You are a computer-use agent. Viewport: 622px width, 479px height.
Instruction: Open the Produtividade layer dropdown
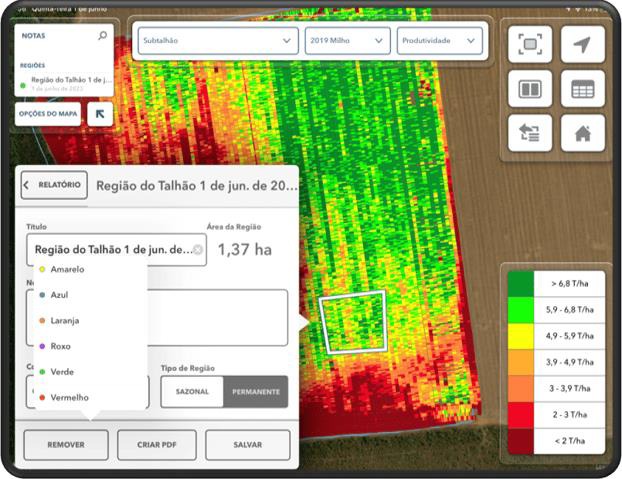[x=439, y=41]
